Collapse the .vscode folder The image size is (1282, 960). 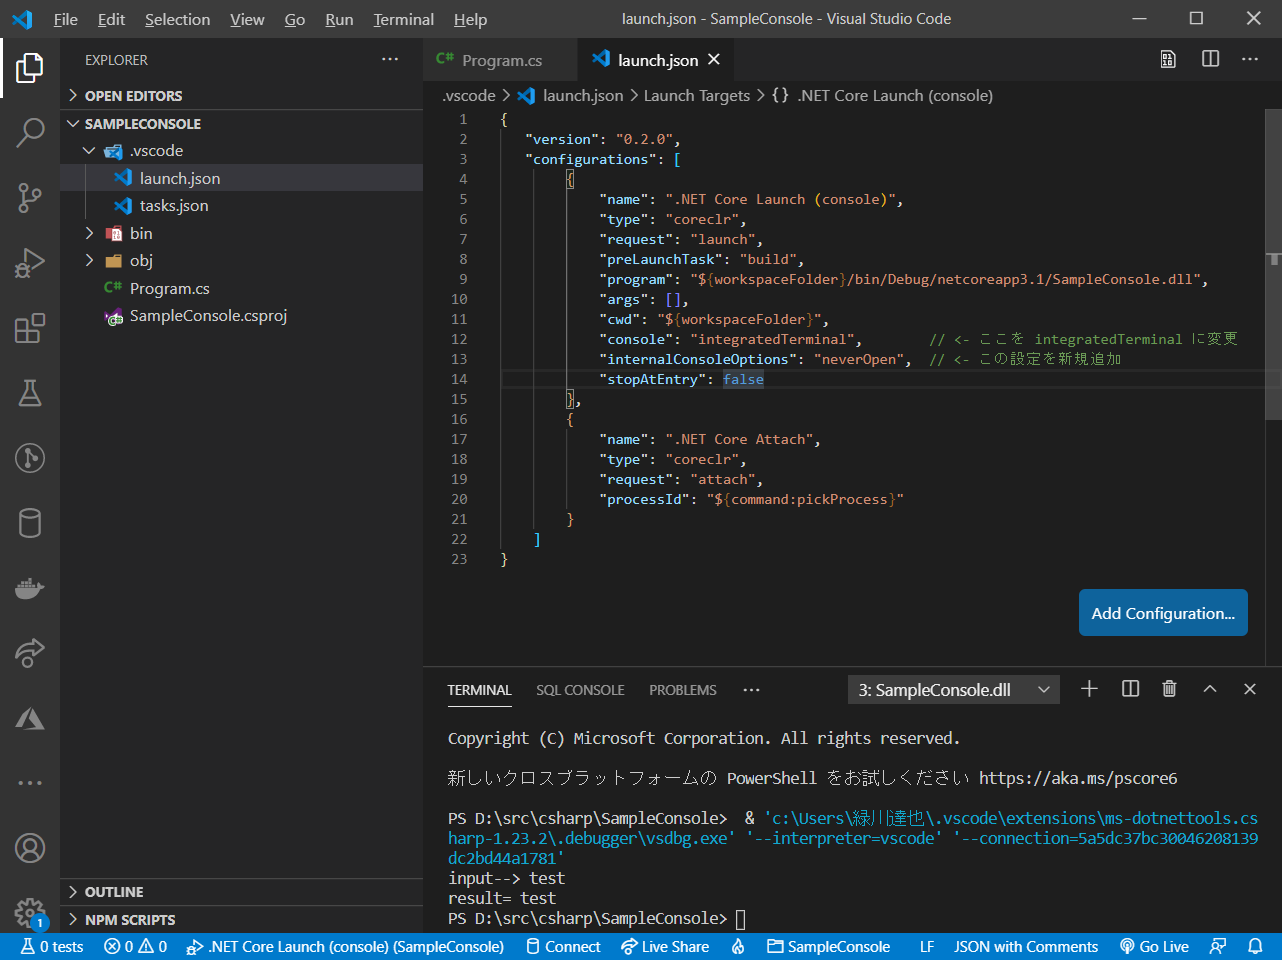(x=241, y=151)
